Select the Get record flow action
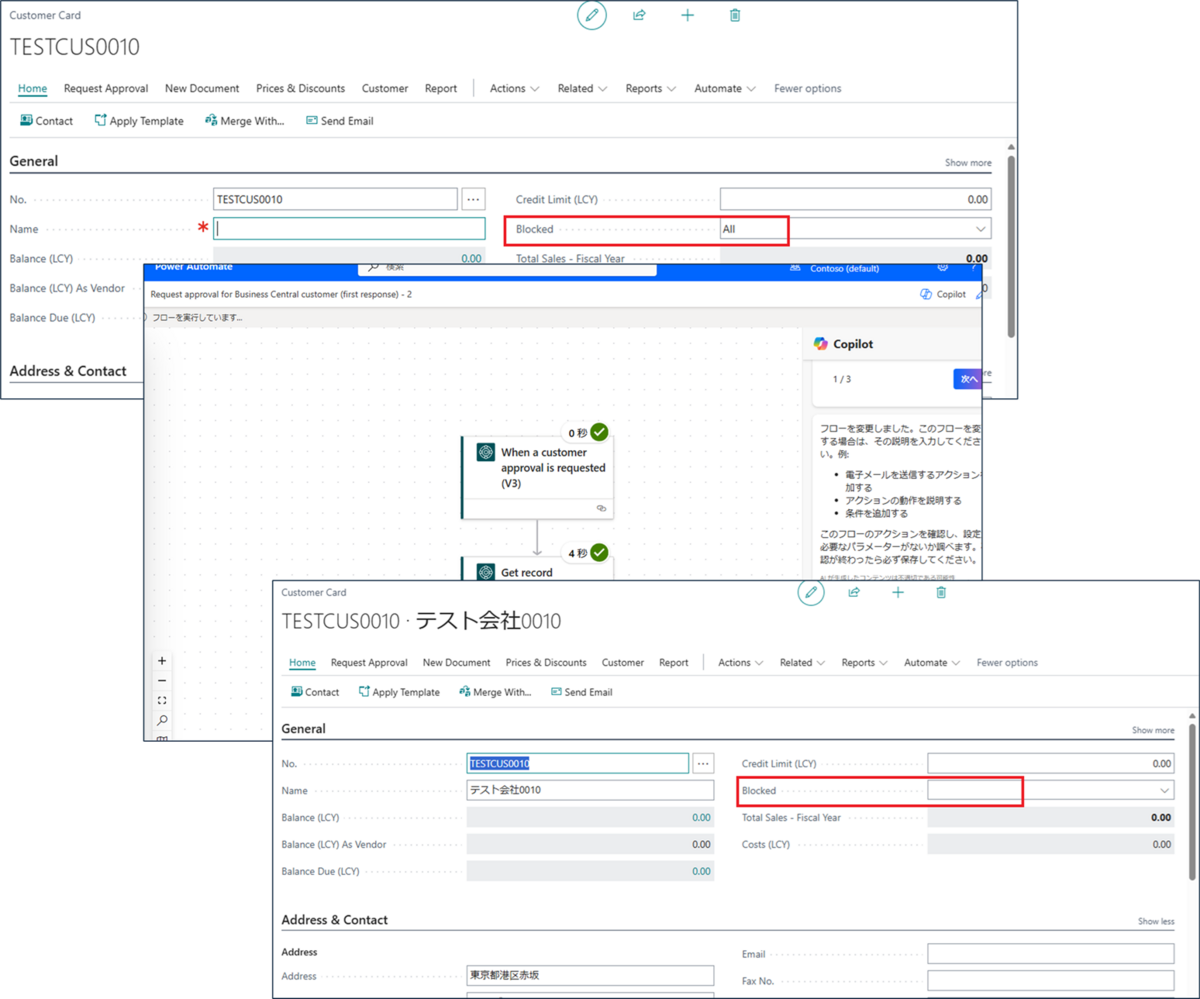The image size is (1200, 999). coord(538,568)
